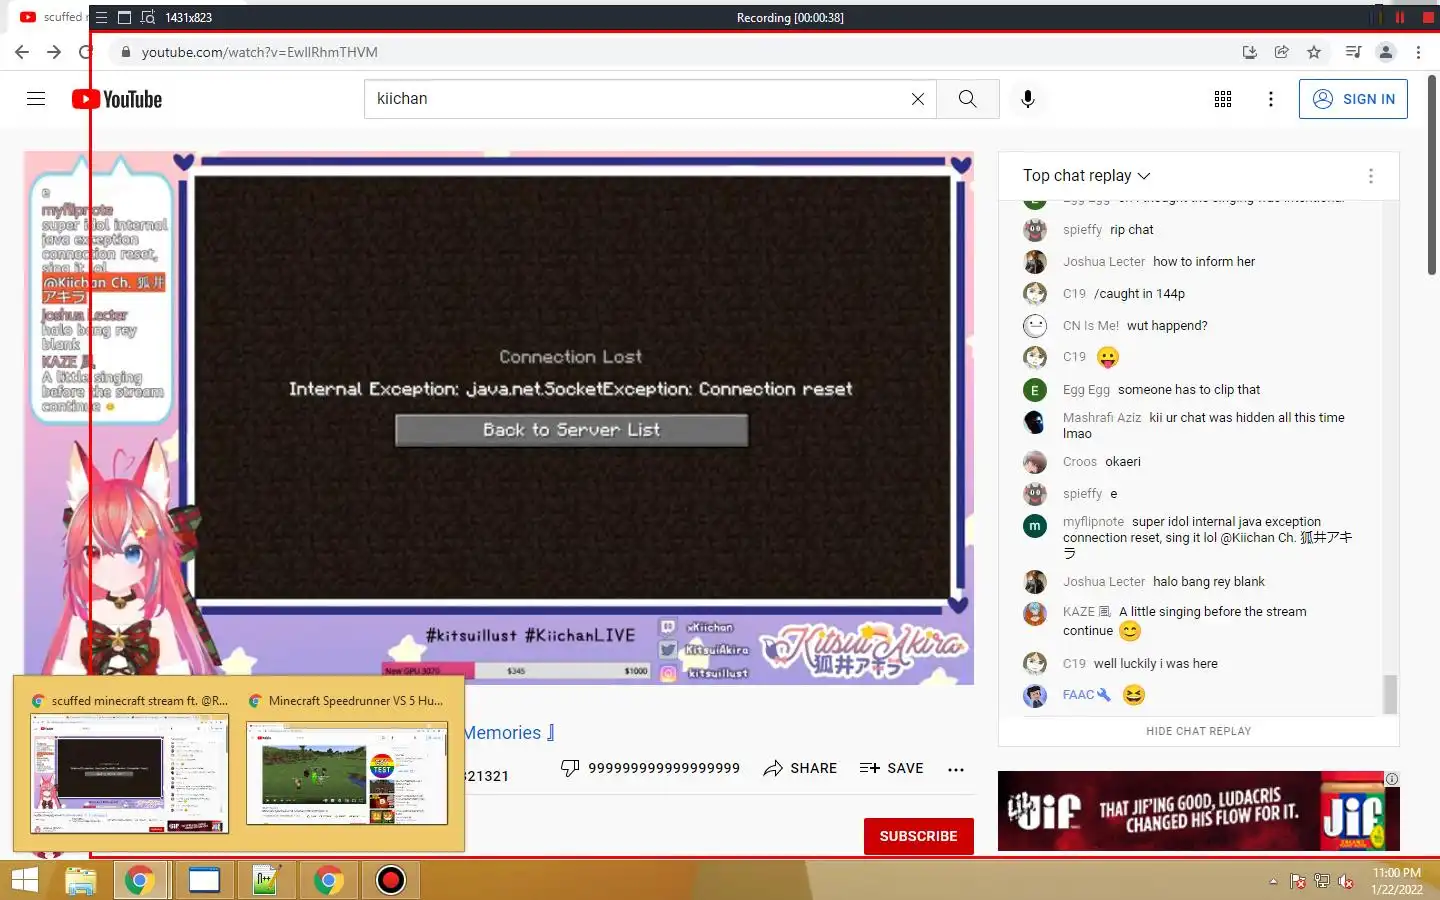
Task: Click the magnifier search button
Action: 967,99
